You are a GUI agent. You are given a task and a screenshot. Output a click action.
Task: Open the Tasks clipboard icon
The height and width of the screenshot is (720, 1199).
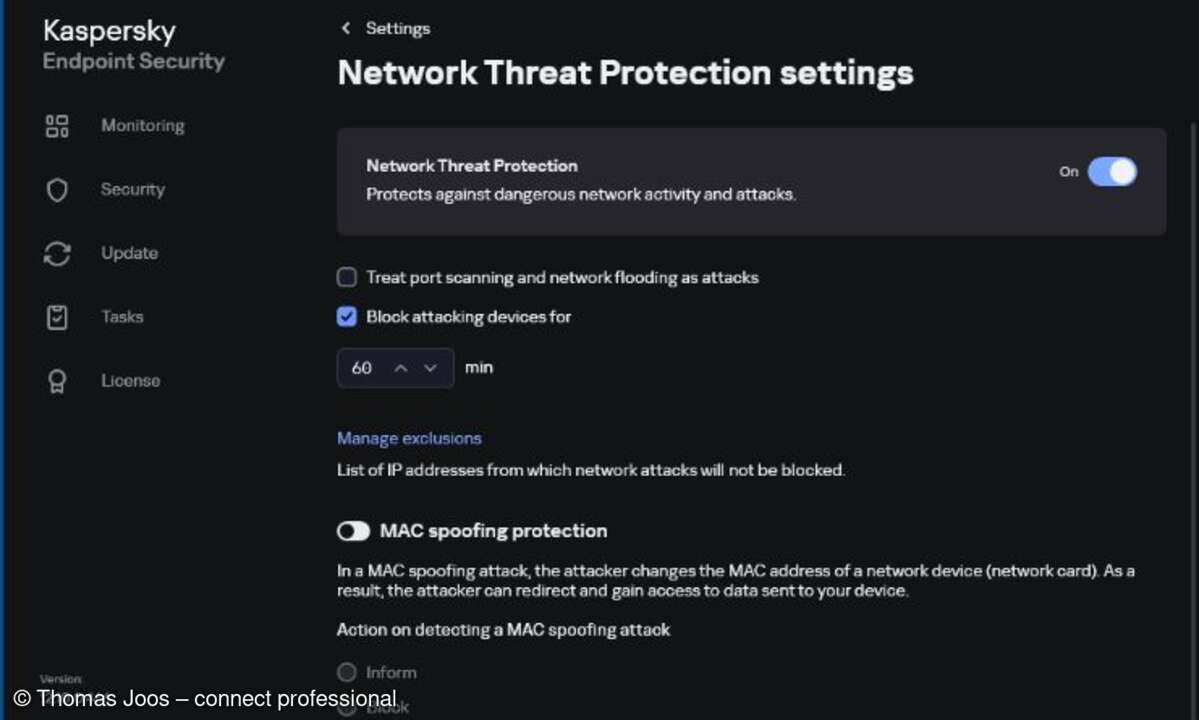point(57,316)
